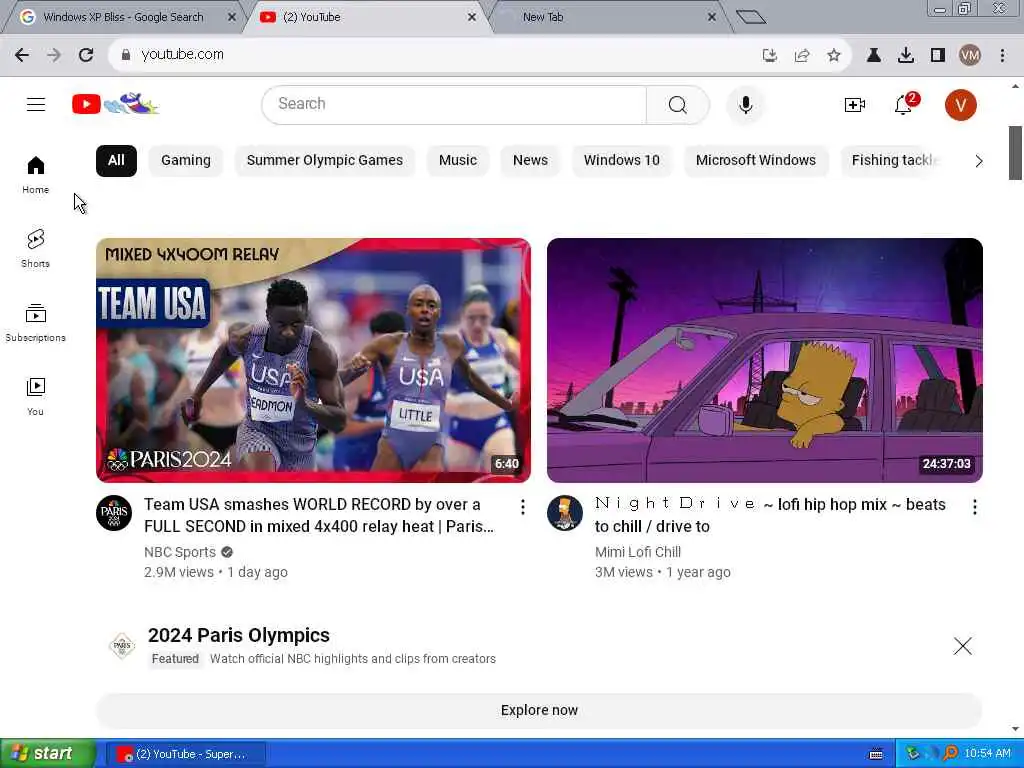Play the Team USA relay thumbnail

[x=313, y=360]
